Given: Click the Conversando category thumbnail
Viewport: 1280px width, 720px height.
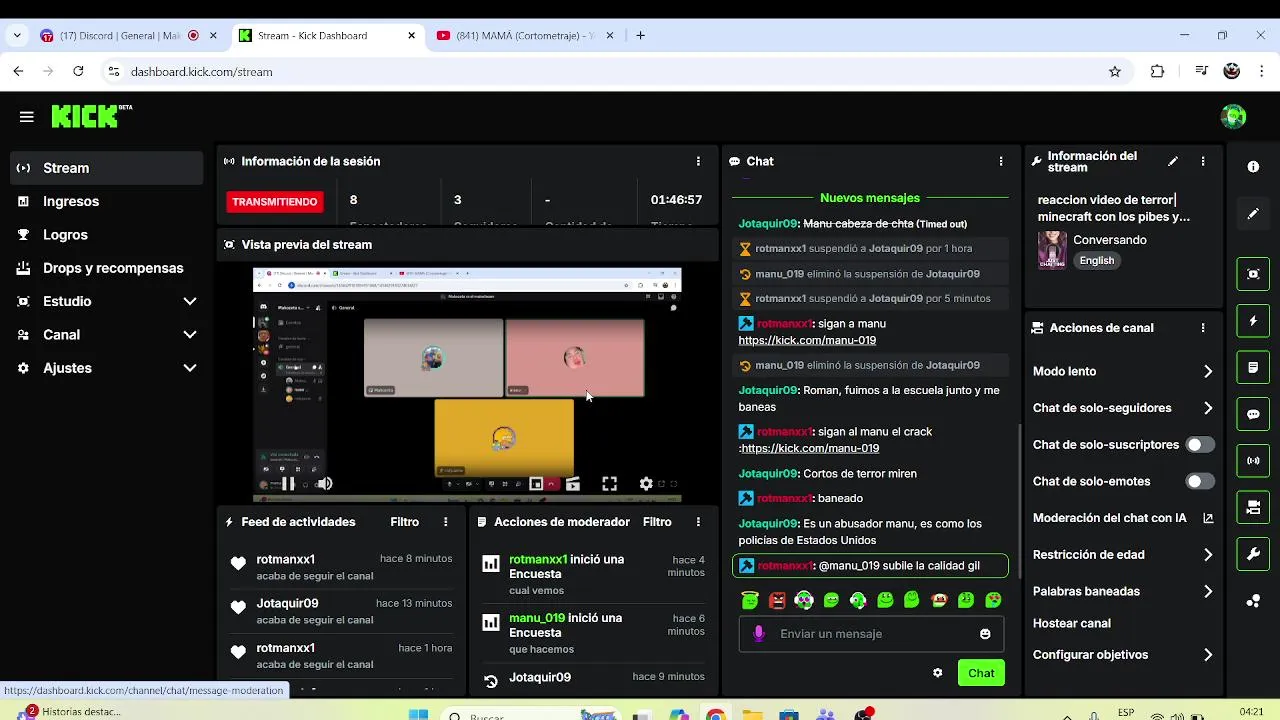Looking at the screenshot, I should pyautogui.click(x=1052, y=250).
